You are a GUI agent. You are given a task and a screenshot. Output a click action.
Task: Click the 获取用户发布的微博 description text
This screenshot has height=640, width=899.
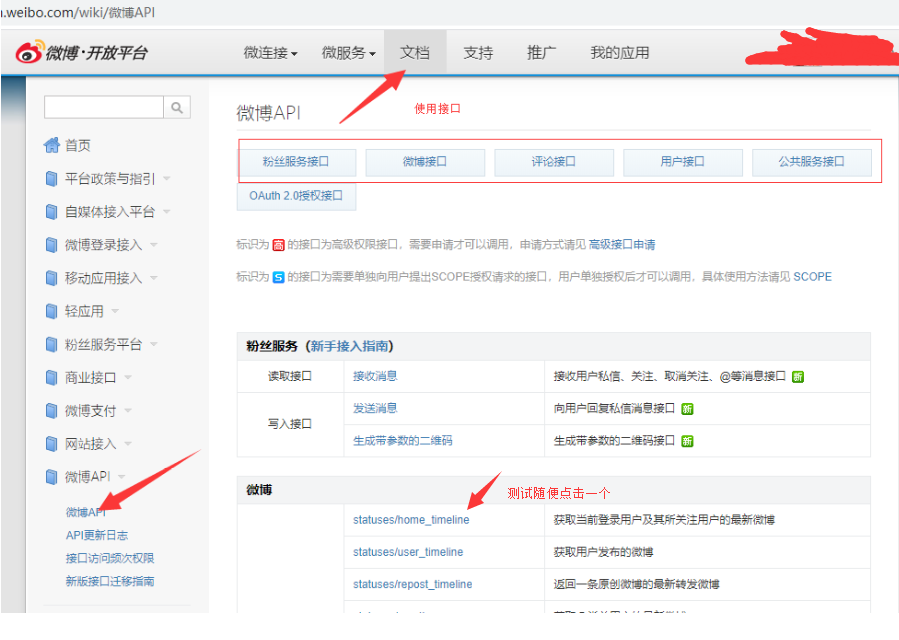pos(603,552)
